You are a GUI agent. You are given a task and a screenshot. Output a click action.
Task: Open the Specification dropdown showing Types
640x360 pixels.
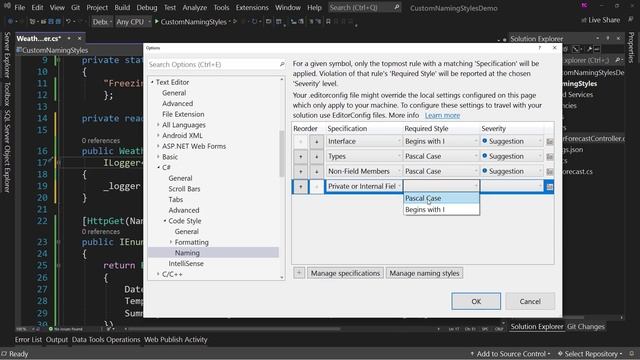pos(364,156)
